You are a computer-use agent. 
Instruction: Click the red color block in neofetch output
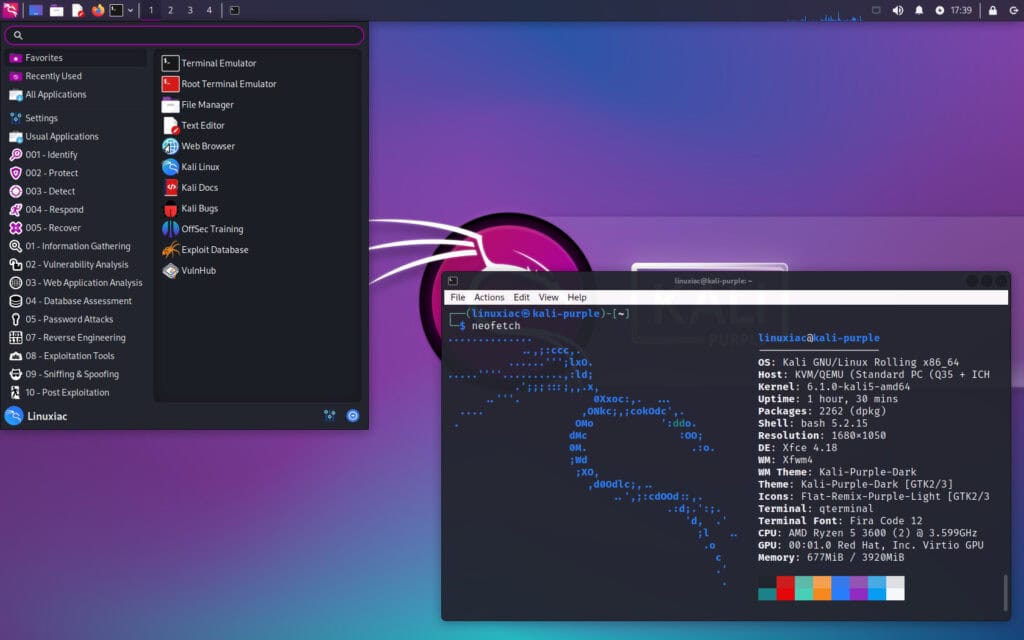(x=786, y=588)
